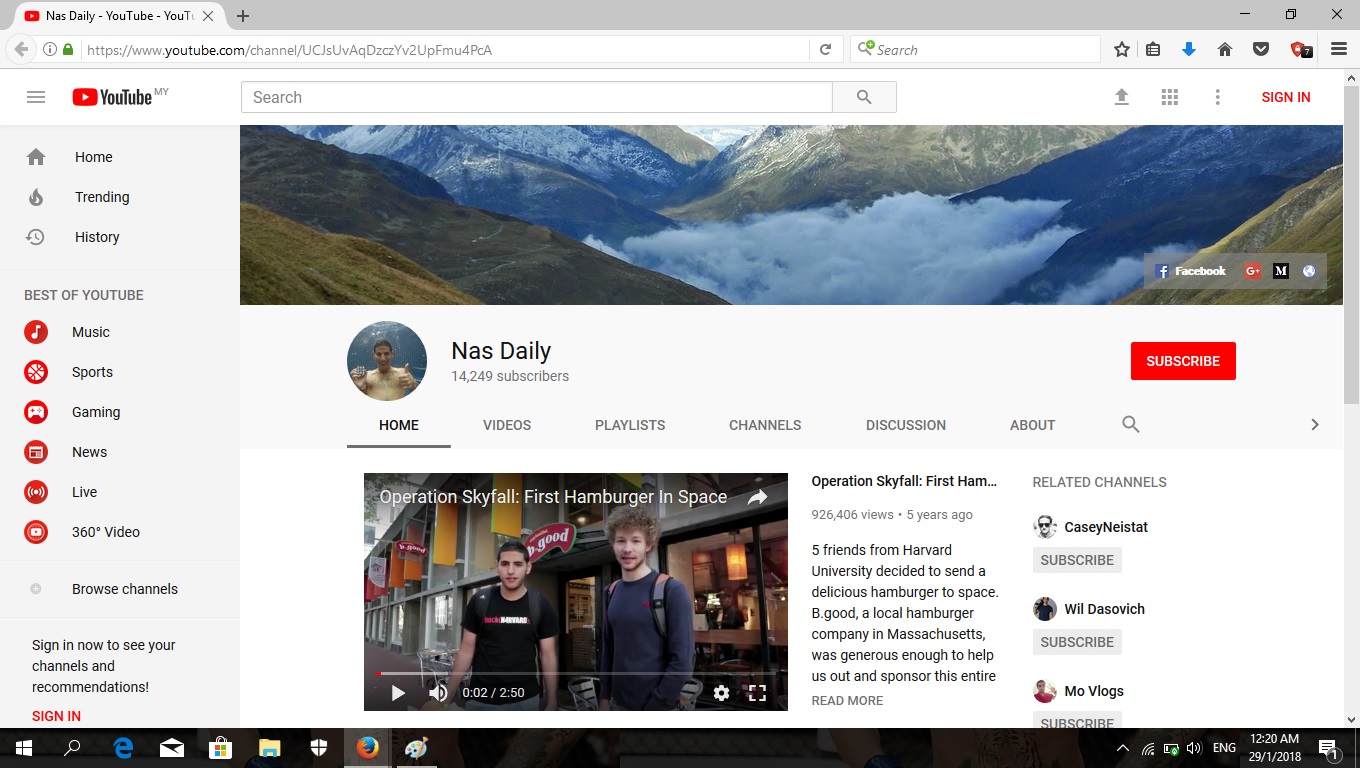Open Firefox downloads arrow
The width and height of the screenshot is (1360, 768).
tap(1188, 49)
